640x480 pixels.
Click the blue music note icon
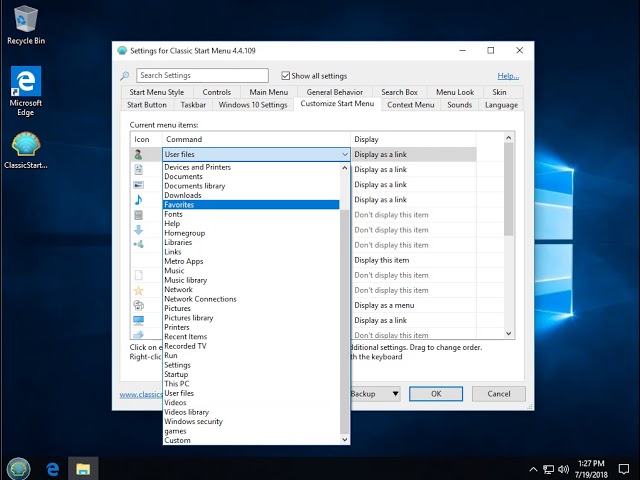pyautogui.click(x=138, y=200)
